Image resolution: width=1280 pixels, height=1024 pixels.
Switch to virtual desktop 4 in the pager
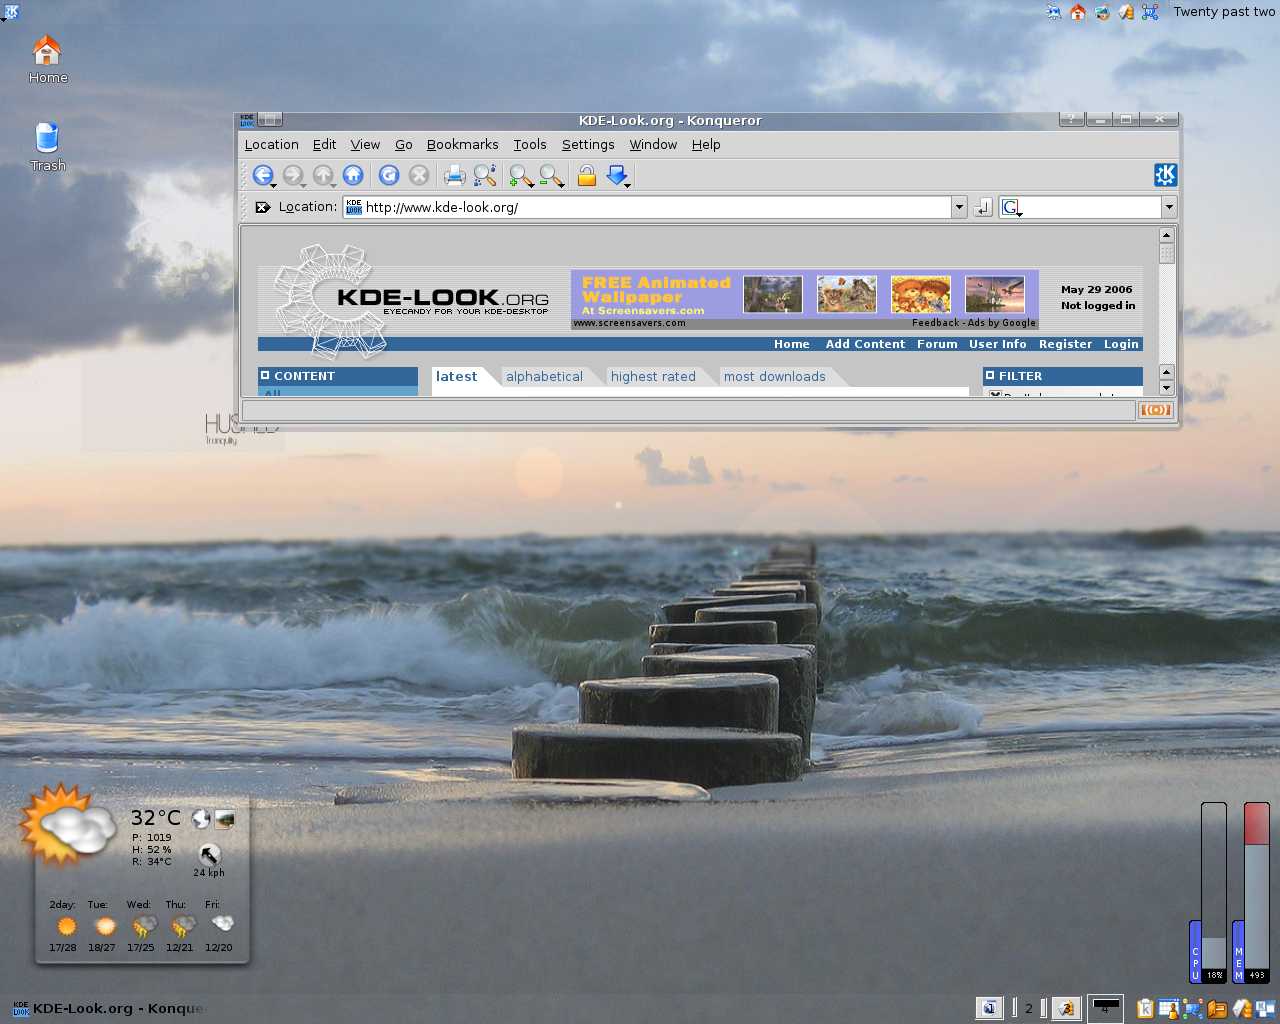pos(1105,1009)
